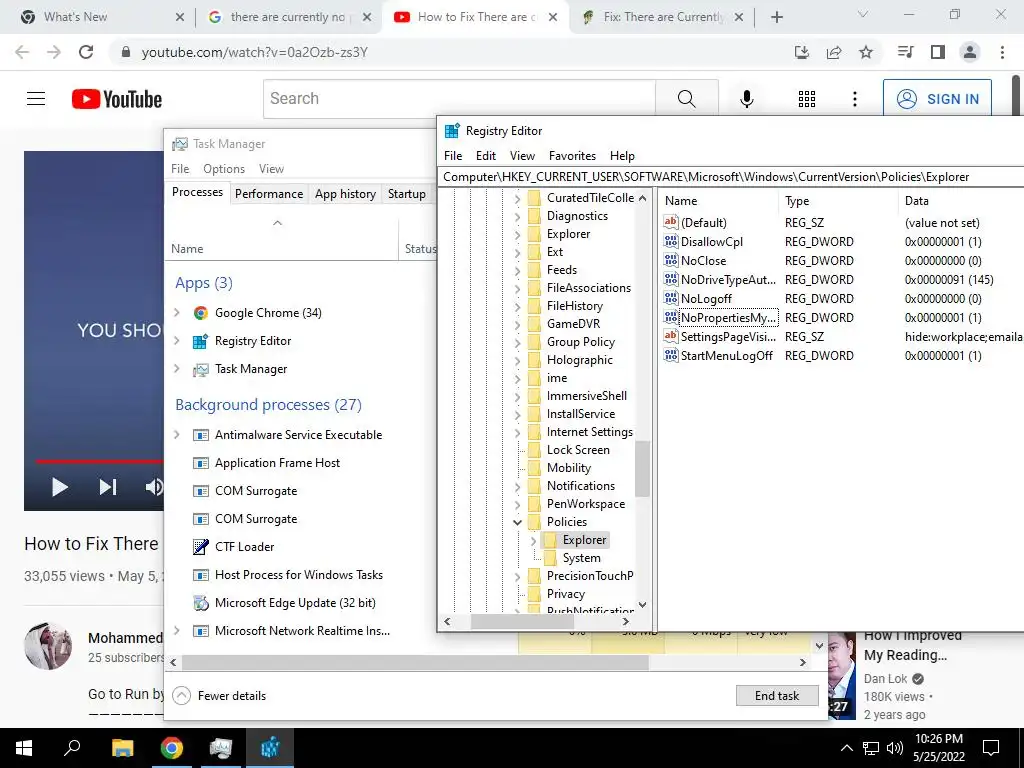Screen dimensions: 1024x768
Task: Skip to next video
Action: click(108, 487)
